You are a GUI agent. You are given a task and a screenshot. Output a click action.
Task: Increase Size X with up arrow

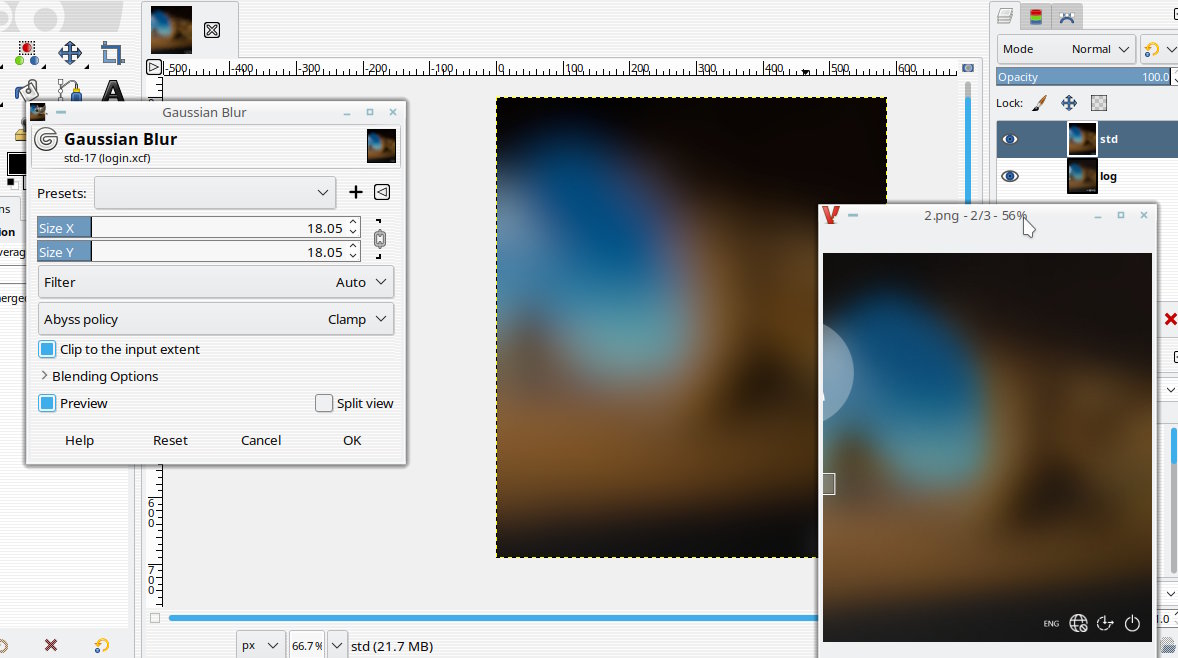tap(353, 222)
